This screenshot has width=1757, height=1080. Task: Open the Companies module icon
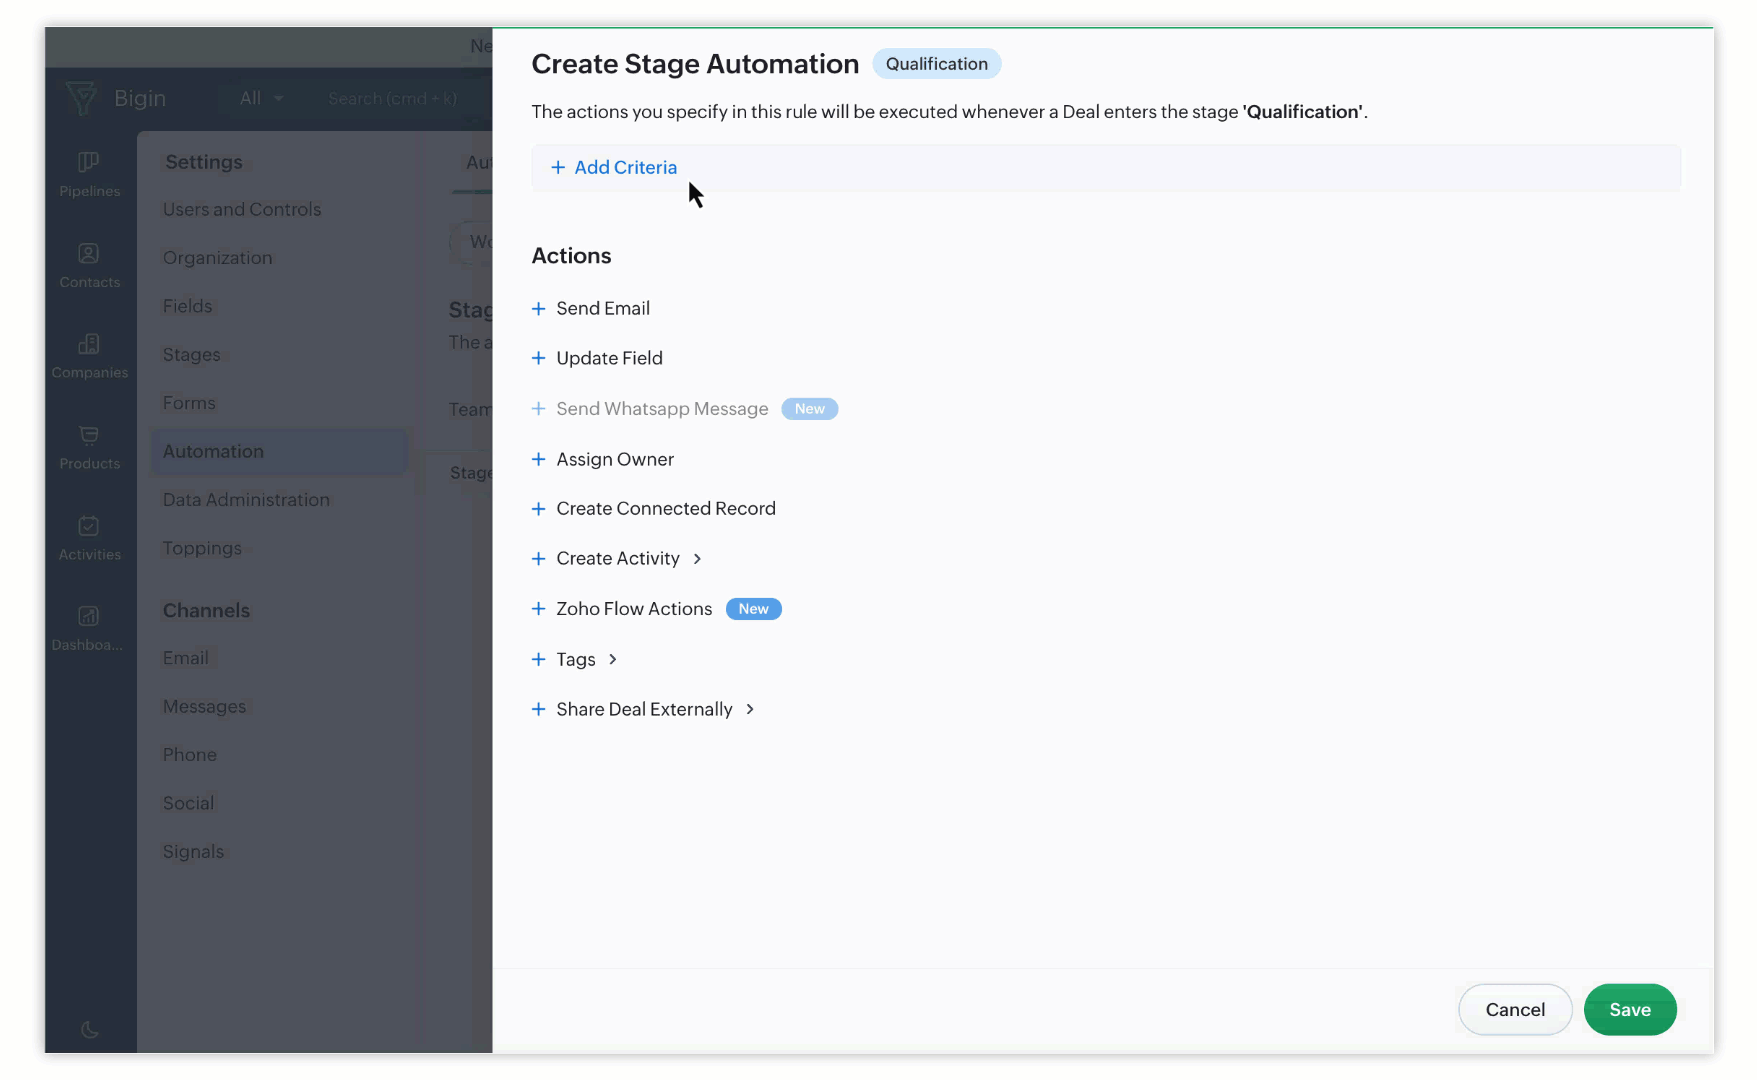tap(89, 345)
